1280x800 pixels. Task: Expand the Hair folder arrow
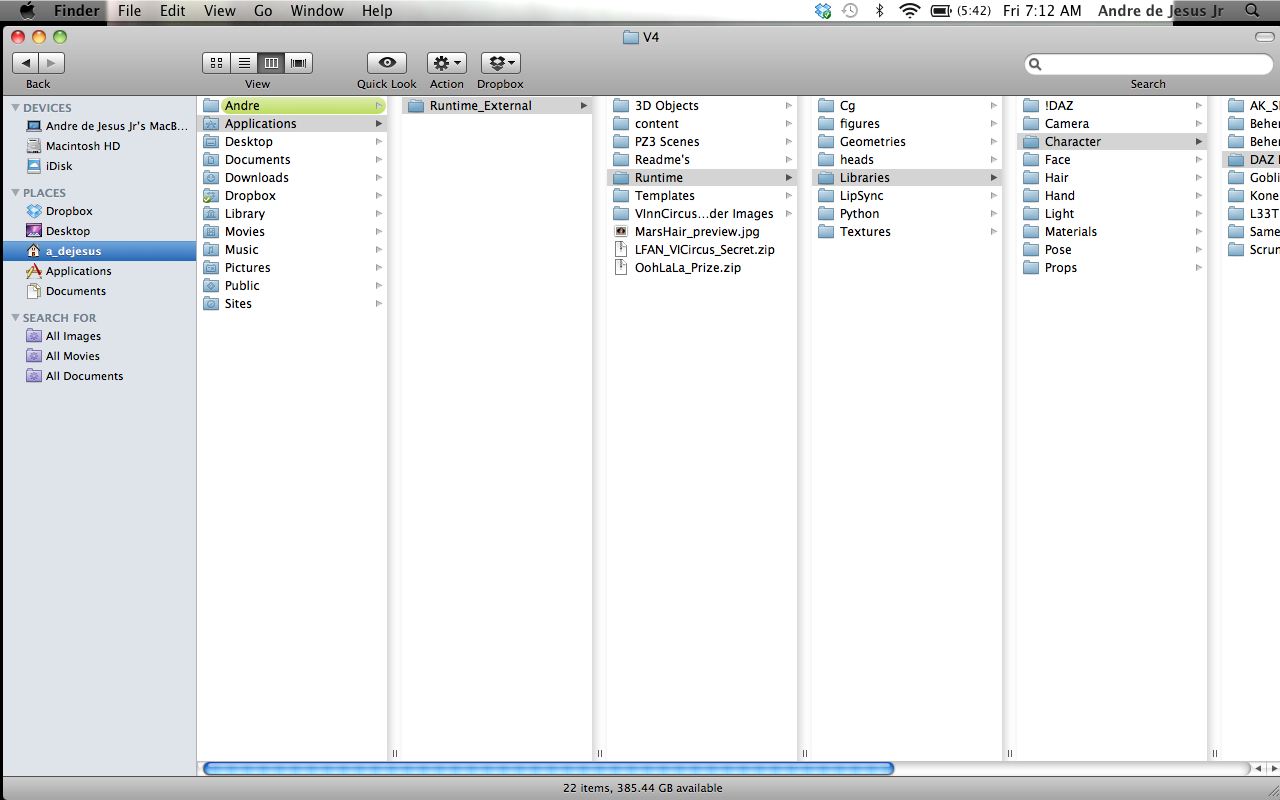(x=1199, y=178)
